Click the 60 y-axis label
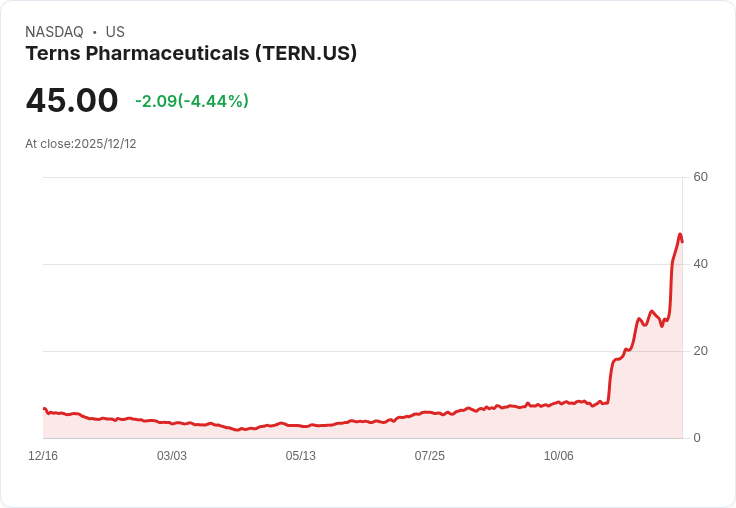736x508 pixels. [x=700, y=177]
